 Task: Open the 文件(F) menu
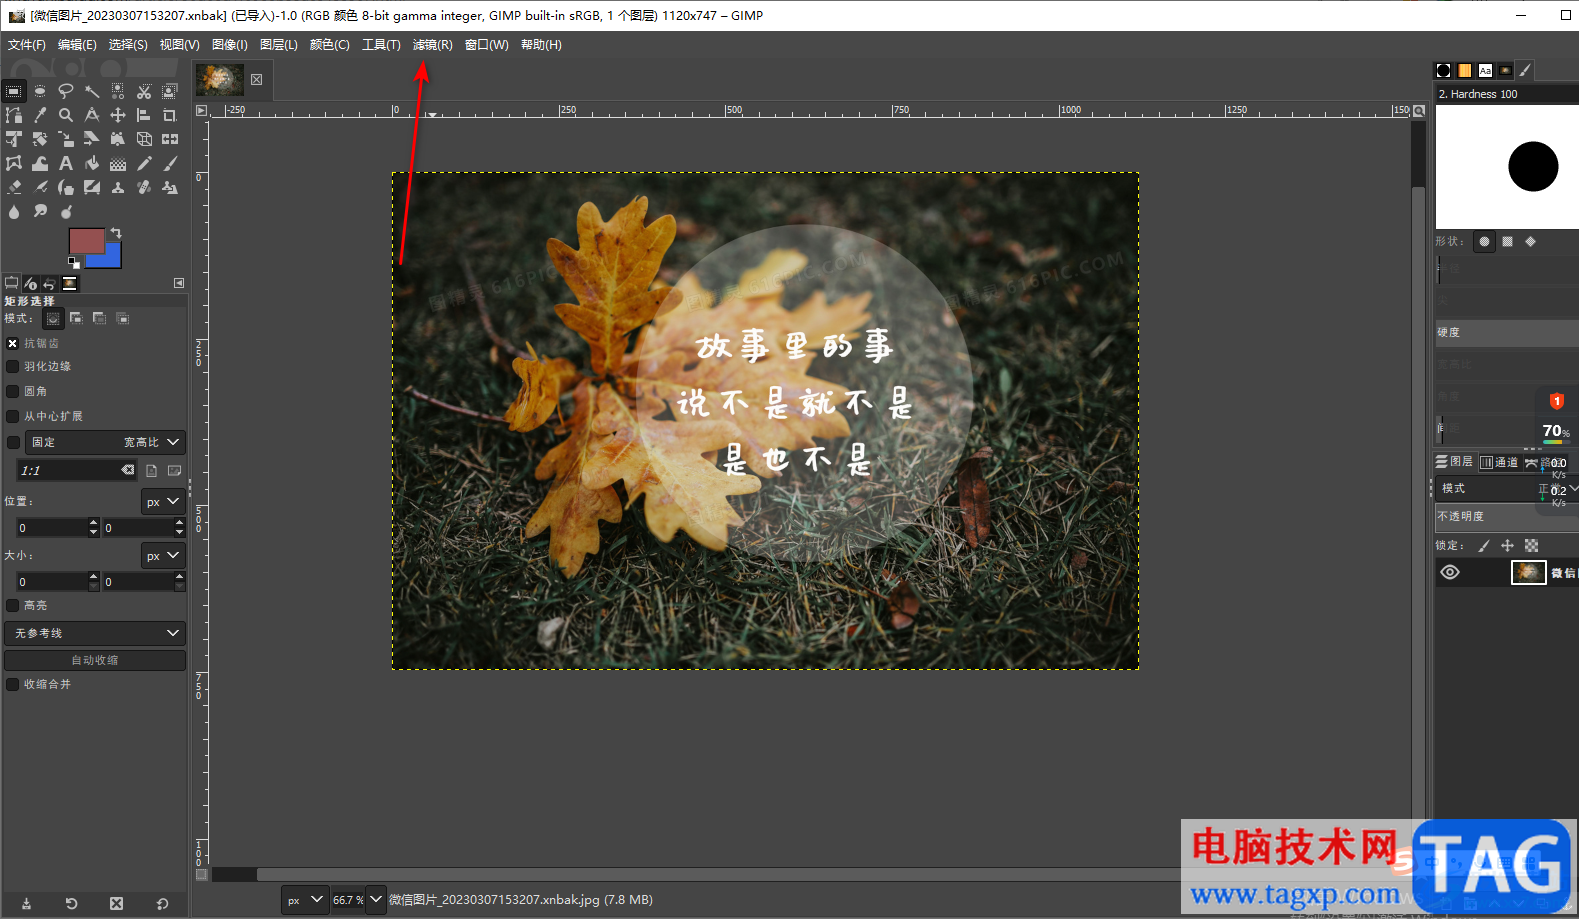(27, 45)
